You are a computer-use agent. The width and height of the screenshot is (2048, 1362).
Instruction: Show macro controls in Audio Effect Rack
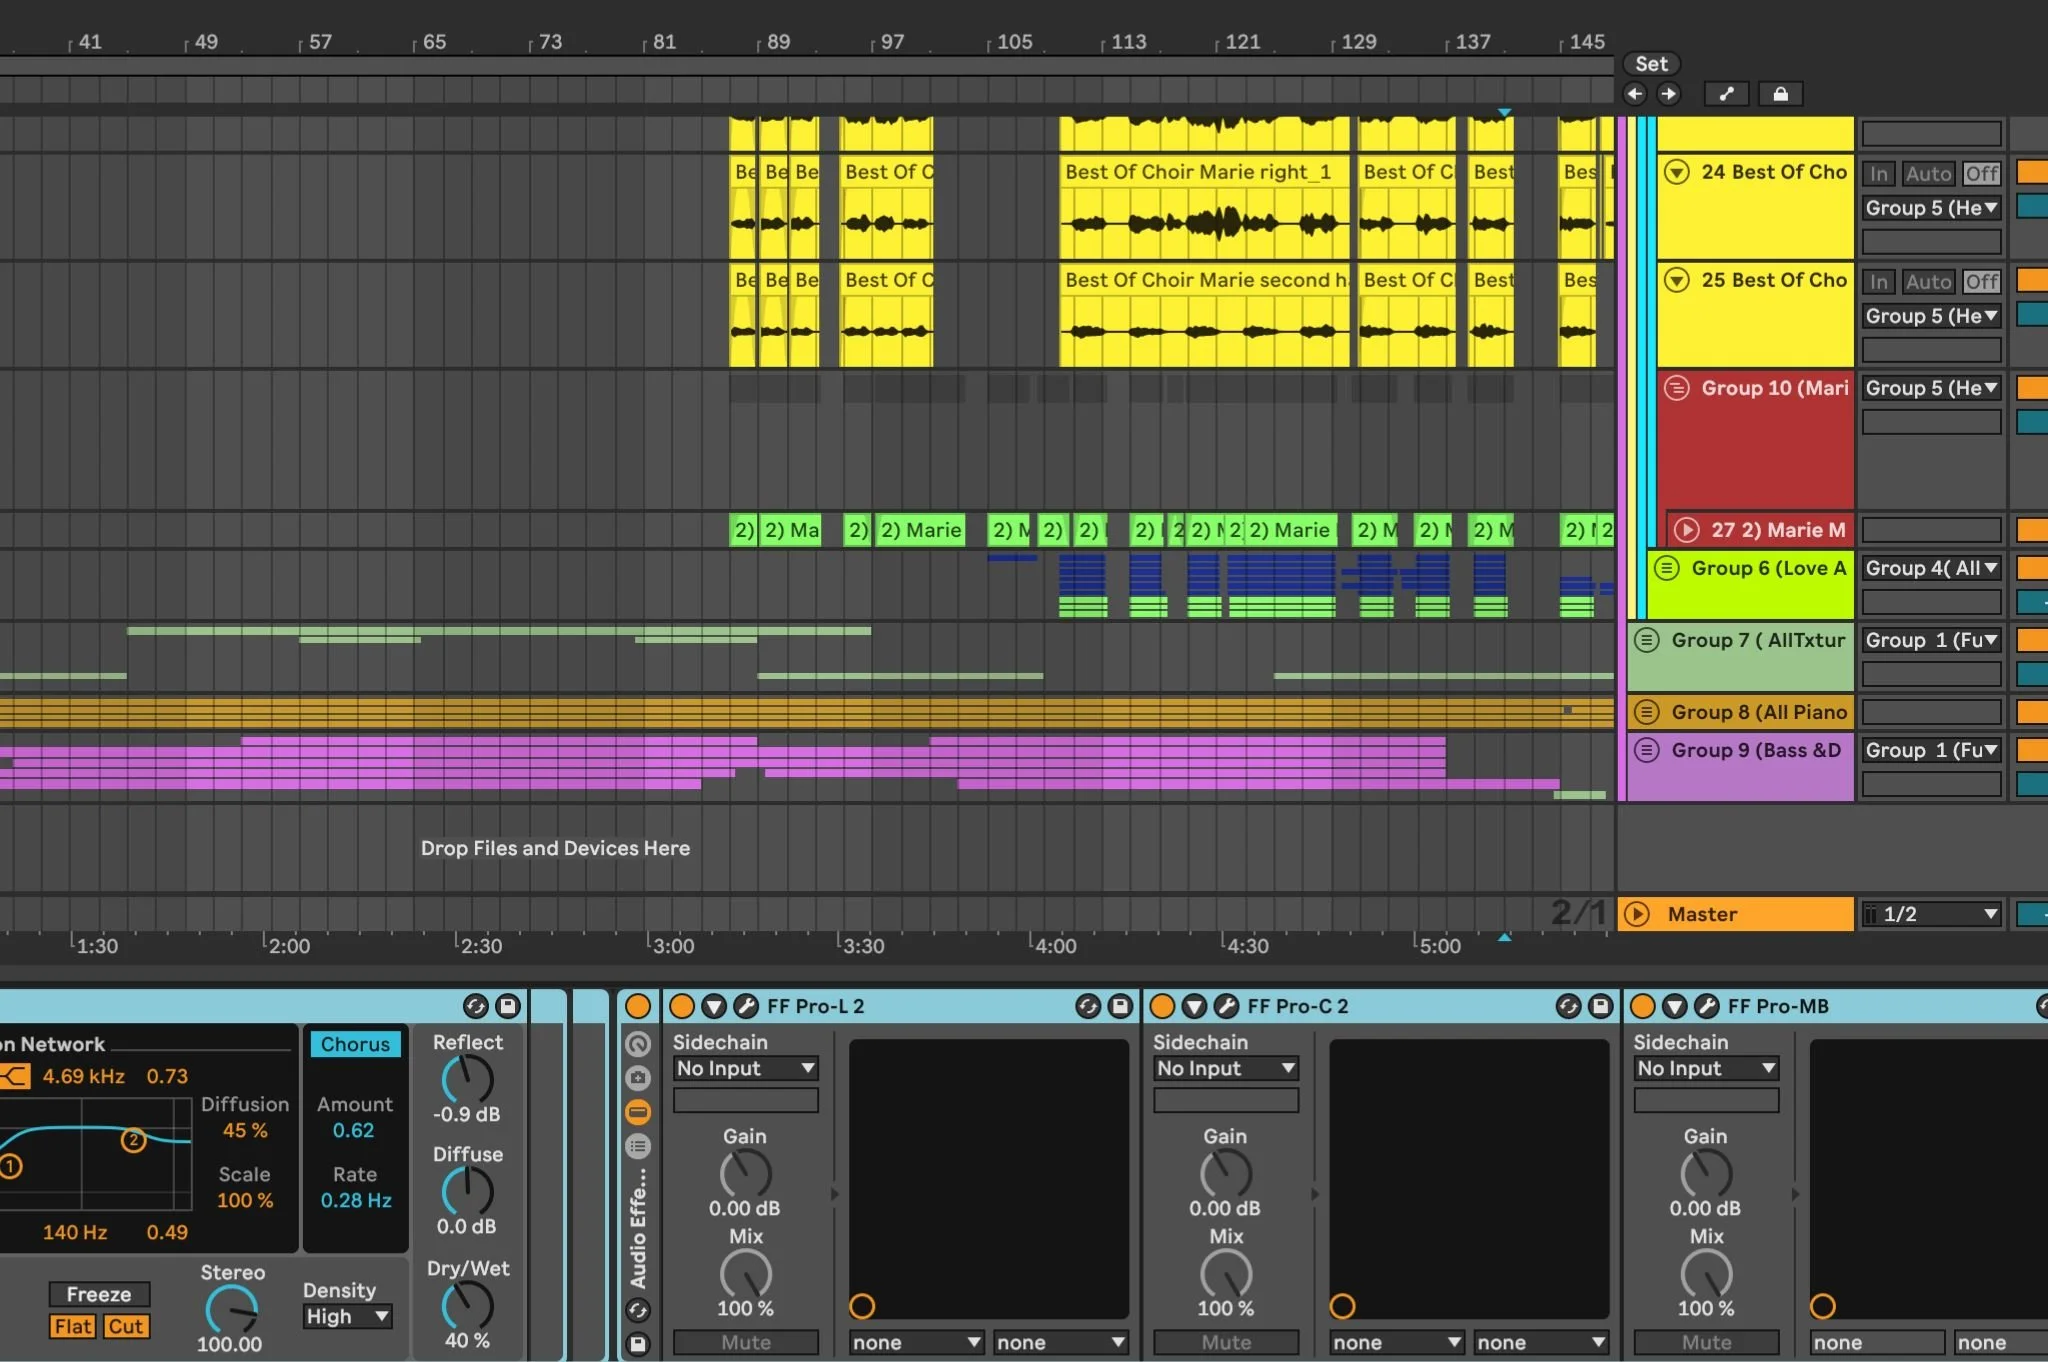(638, 1044)
